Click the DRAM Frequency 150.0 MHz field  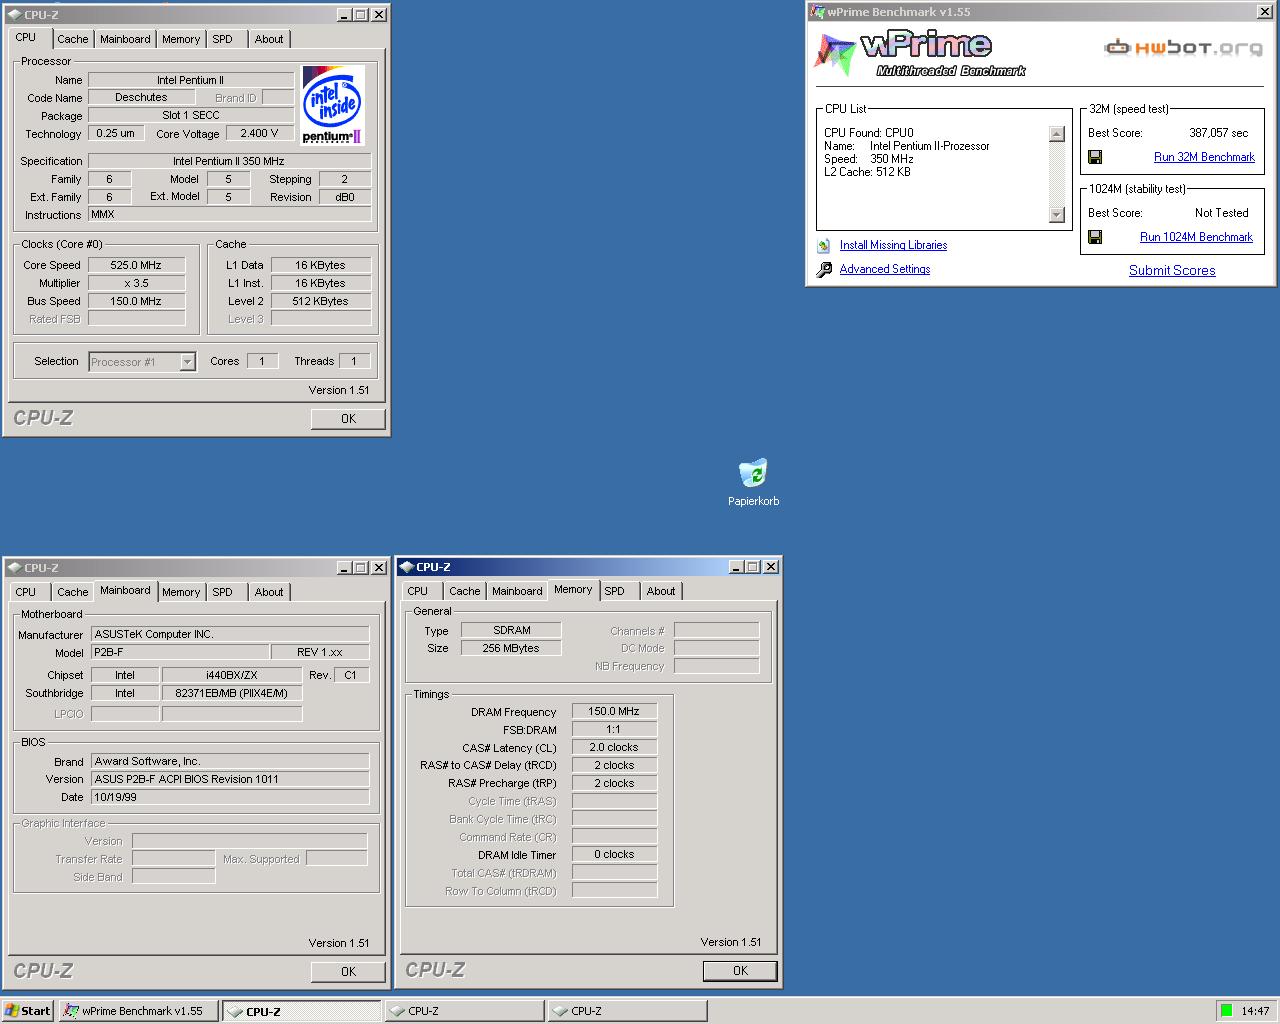pyautogui.click(x=614, y=711)
